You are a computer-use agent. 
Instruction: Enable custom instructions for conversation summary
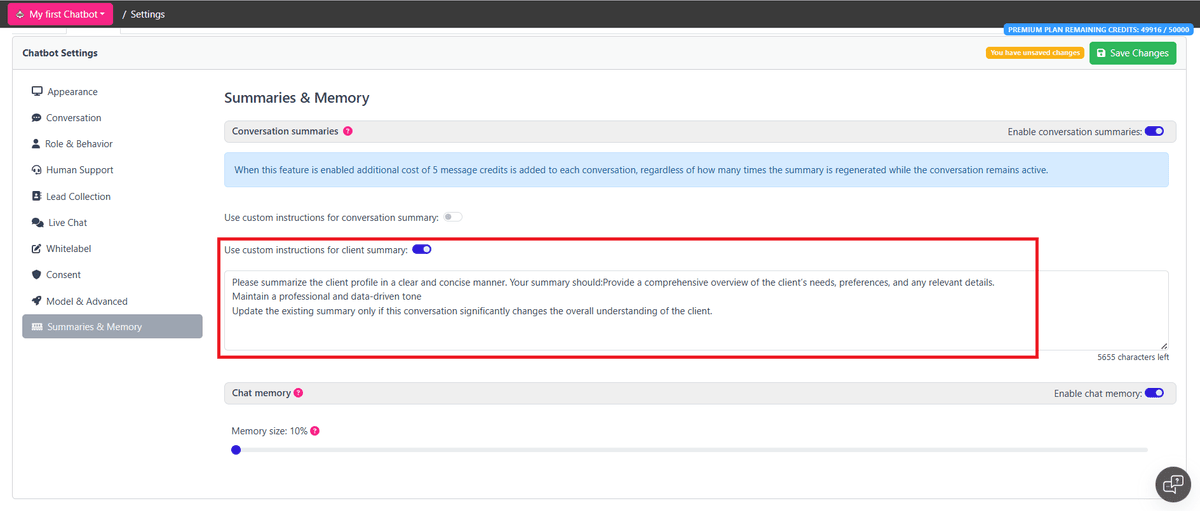click(x=453, y=217)
